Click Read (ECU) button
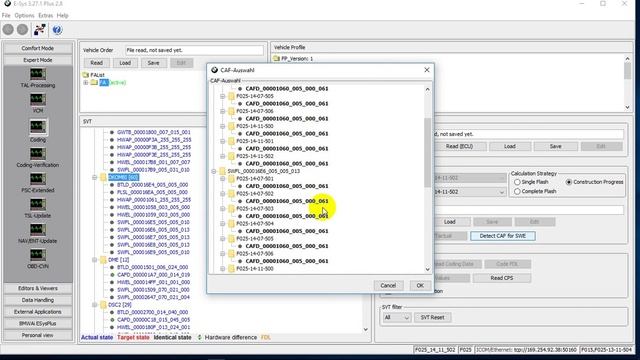The height and width of the screenshot is (360, 640). point(459,146)
